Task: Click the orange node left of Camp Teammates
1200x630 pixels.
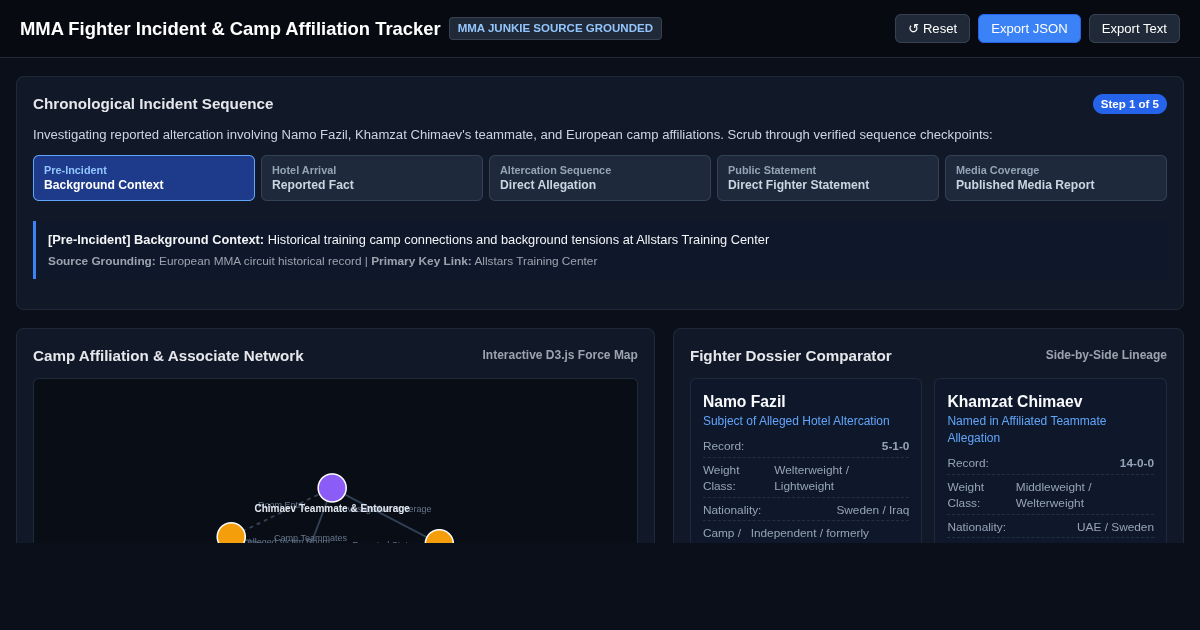Action: click(231, 535)
